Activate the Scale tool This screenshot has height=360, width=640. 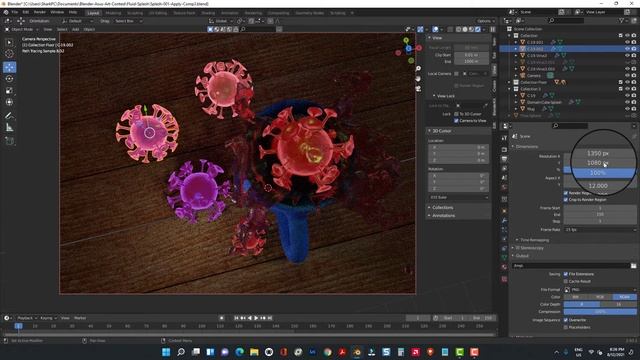9,91
